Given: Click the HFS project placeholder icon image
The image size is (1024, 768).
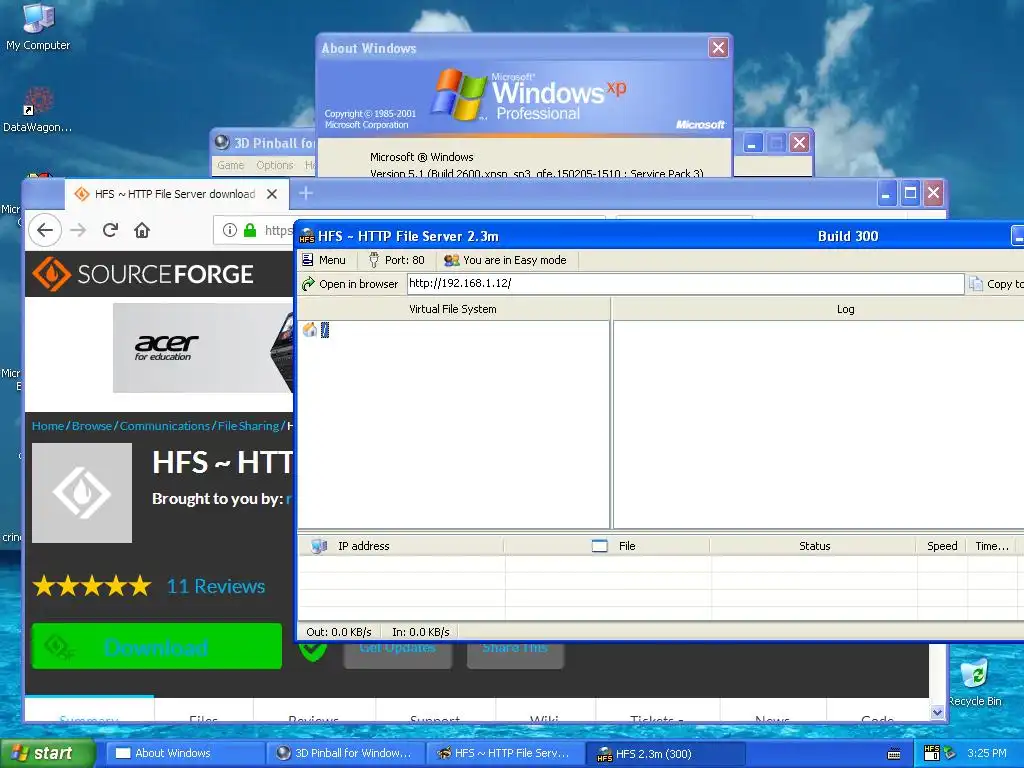Looking at the screenshot, I should [82, 493].
